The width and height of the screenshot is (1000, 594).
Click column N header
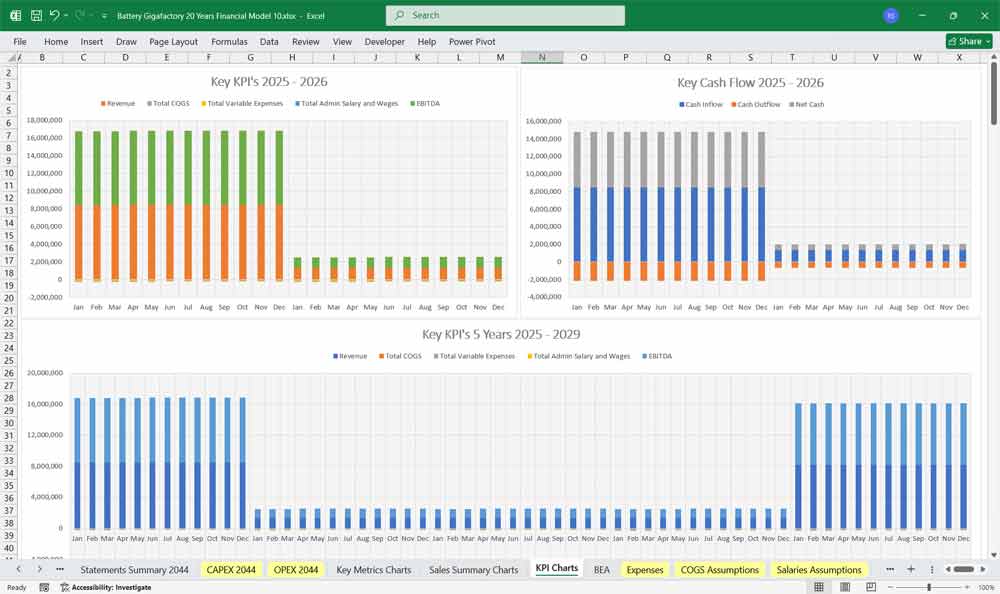542,57
